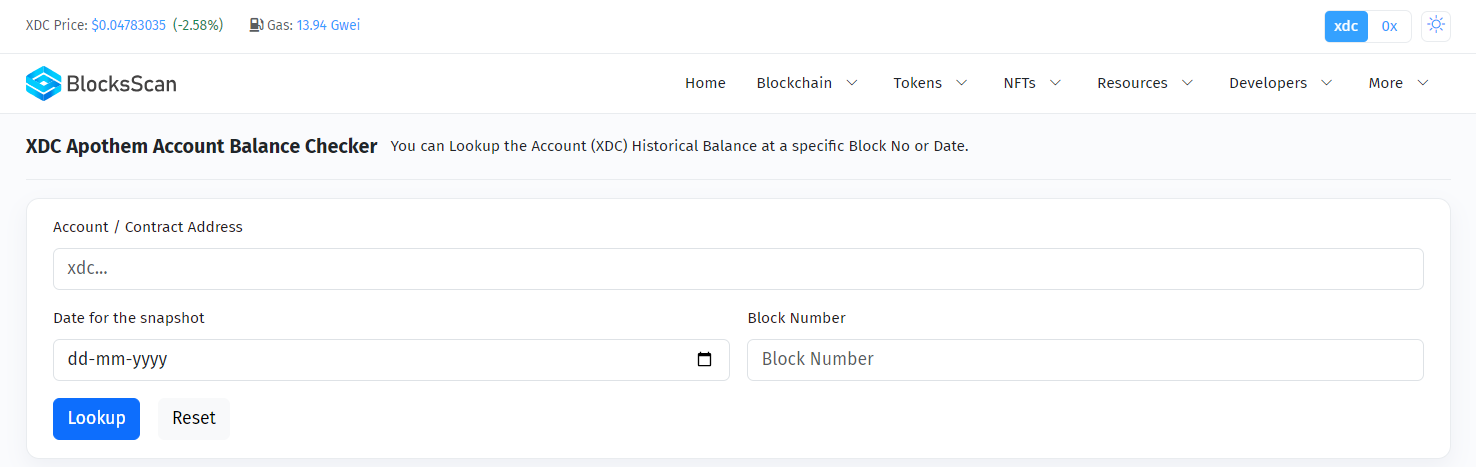Expand the Tokens dropdown menu

(930, 83)
